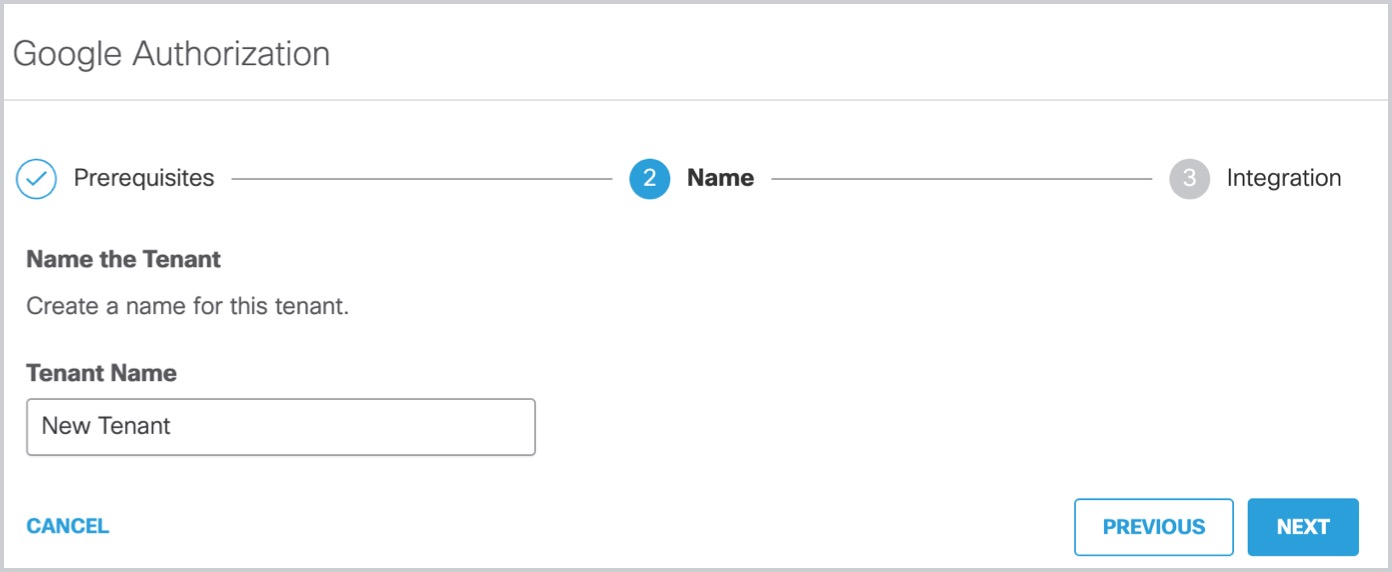1392x572 pixels.
Task: Select the Name step label
Action: 720,178
